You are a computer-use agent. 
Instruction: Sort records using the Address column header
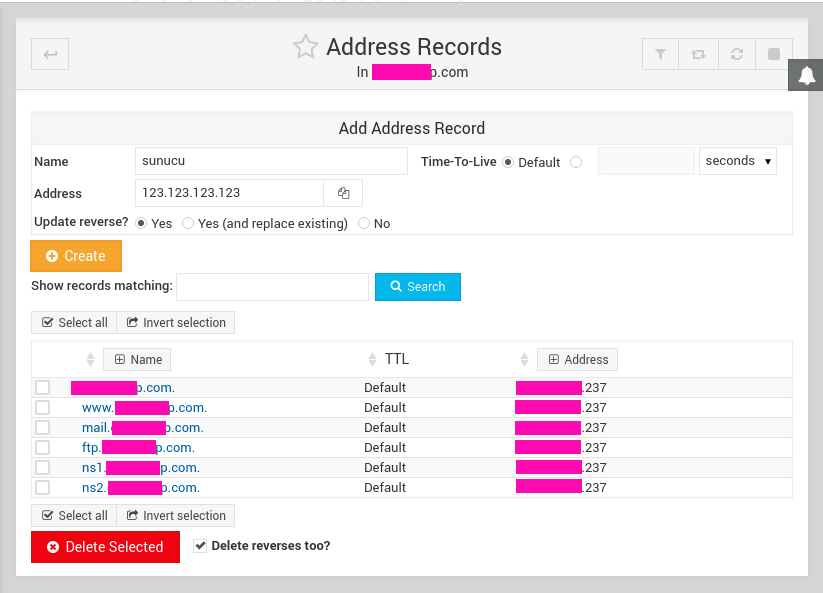click(x=577, y=359)
